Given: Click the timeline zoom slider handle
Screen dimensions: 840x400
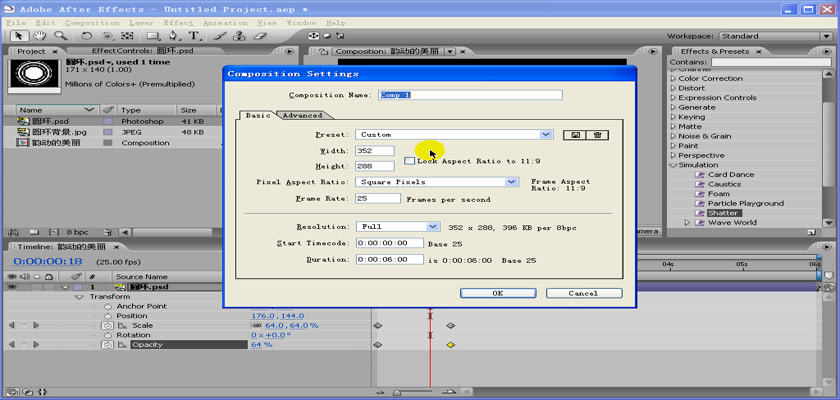Looking at the screenshot, I should (x=397, y=393).
